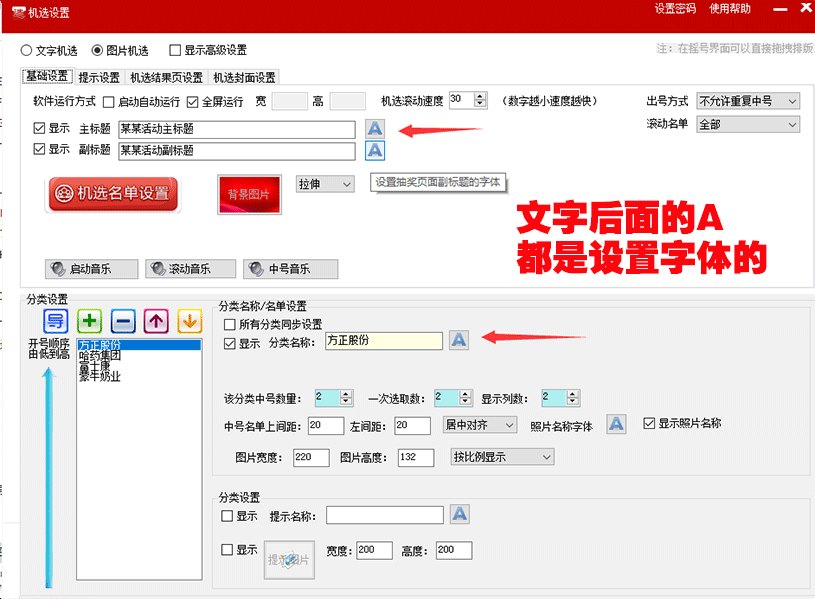
Task: Click the blue minus remove-category icon
Action: [x=123, y=321]
